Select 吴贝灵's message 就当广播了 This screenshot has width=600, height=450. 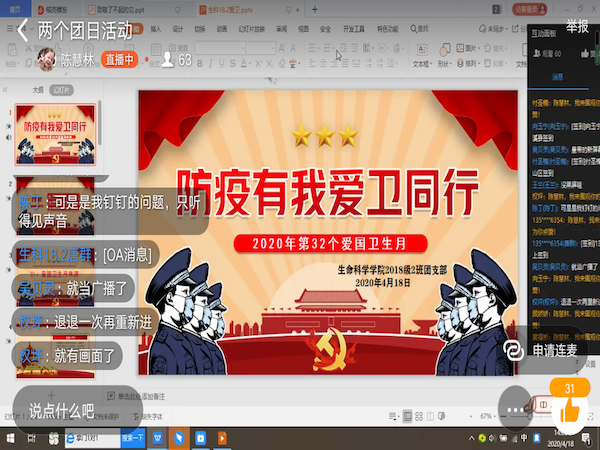pyautogui.click(x=73, y=288)
